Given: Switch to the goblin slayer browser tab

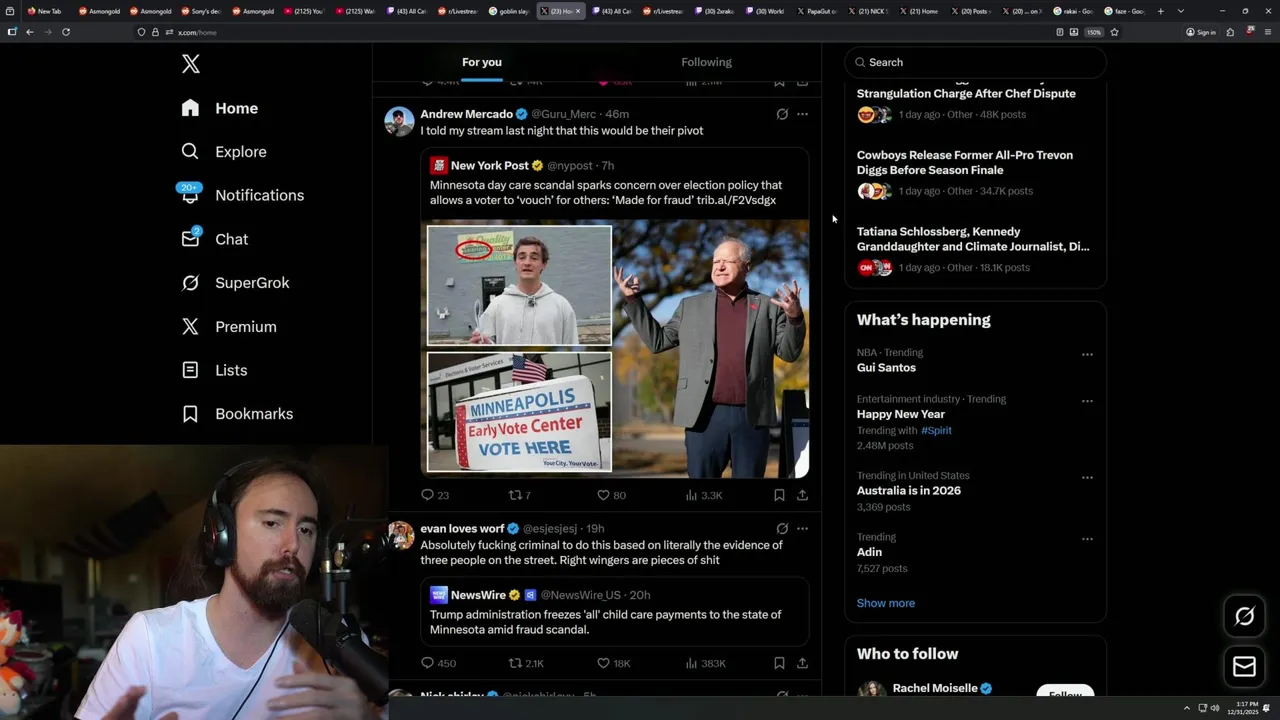Looking at the screenshot, I should (509, 11).
